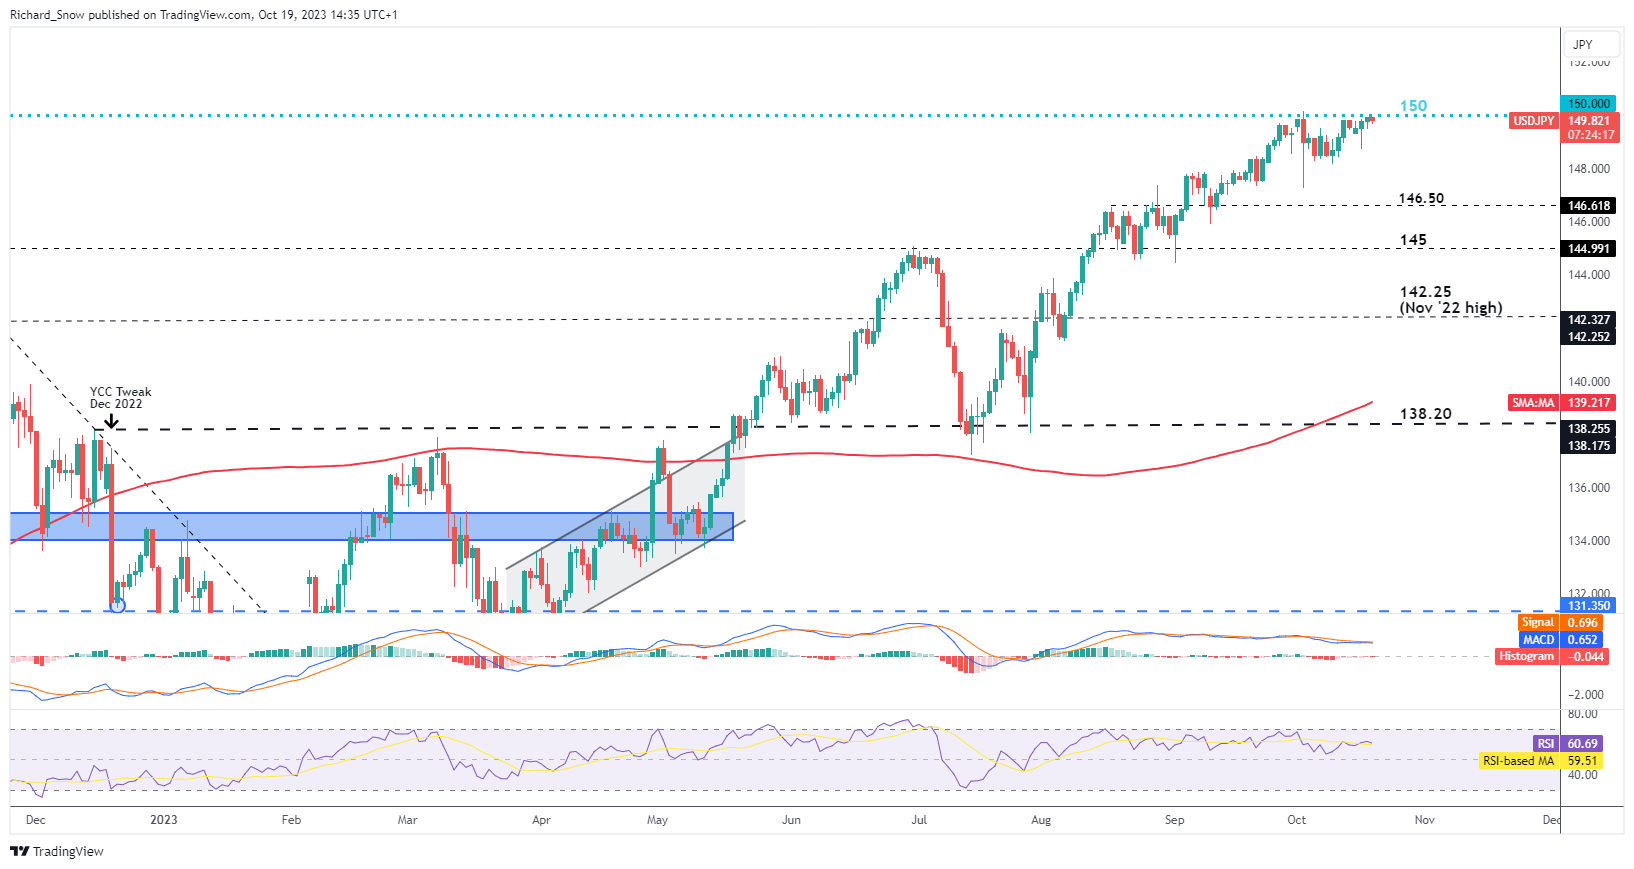Click the USDJPY price label tag
Viewport: 1634px width, 869px height.
pos(1533,121)
